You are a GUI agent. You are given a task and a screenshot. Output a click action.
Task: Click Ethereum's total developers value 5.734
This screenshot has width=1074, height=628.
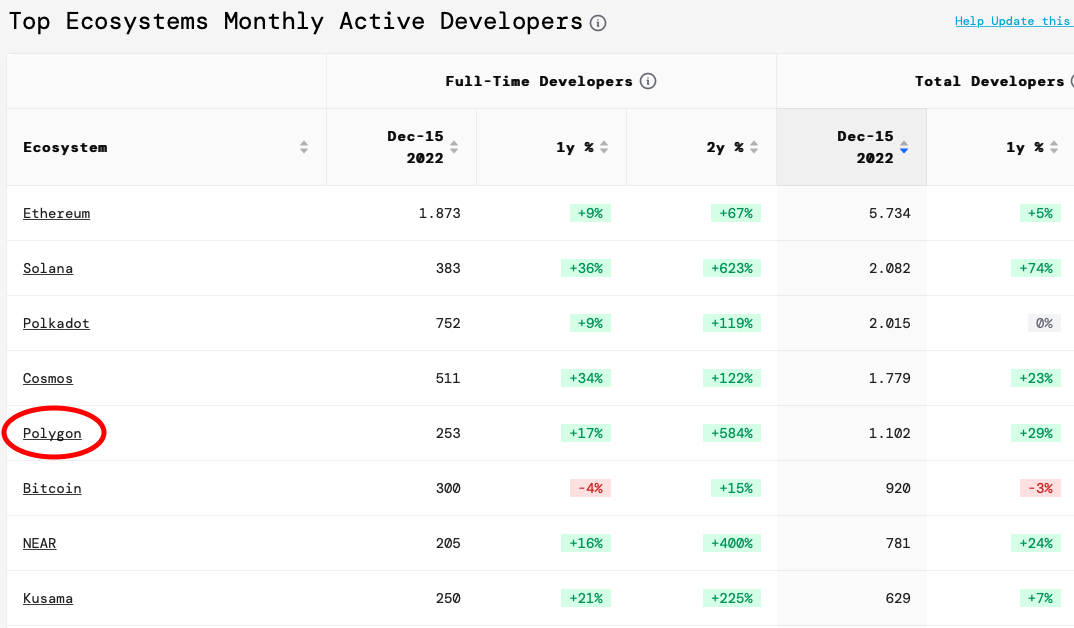coord(890,214)
